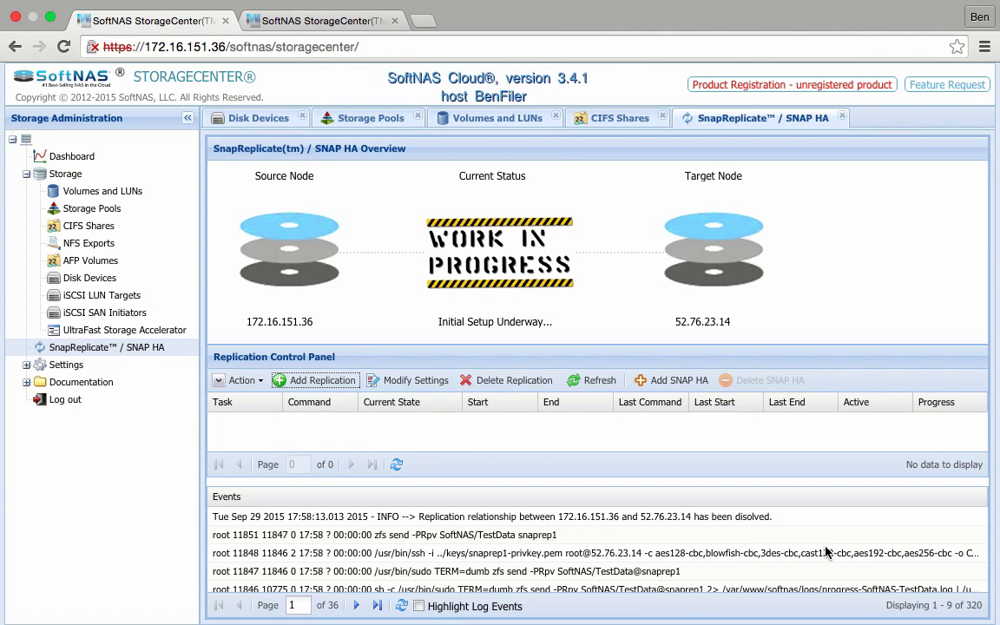
Task: Click the NFS Exports sidebar icon
Action: point(53,243)
